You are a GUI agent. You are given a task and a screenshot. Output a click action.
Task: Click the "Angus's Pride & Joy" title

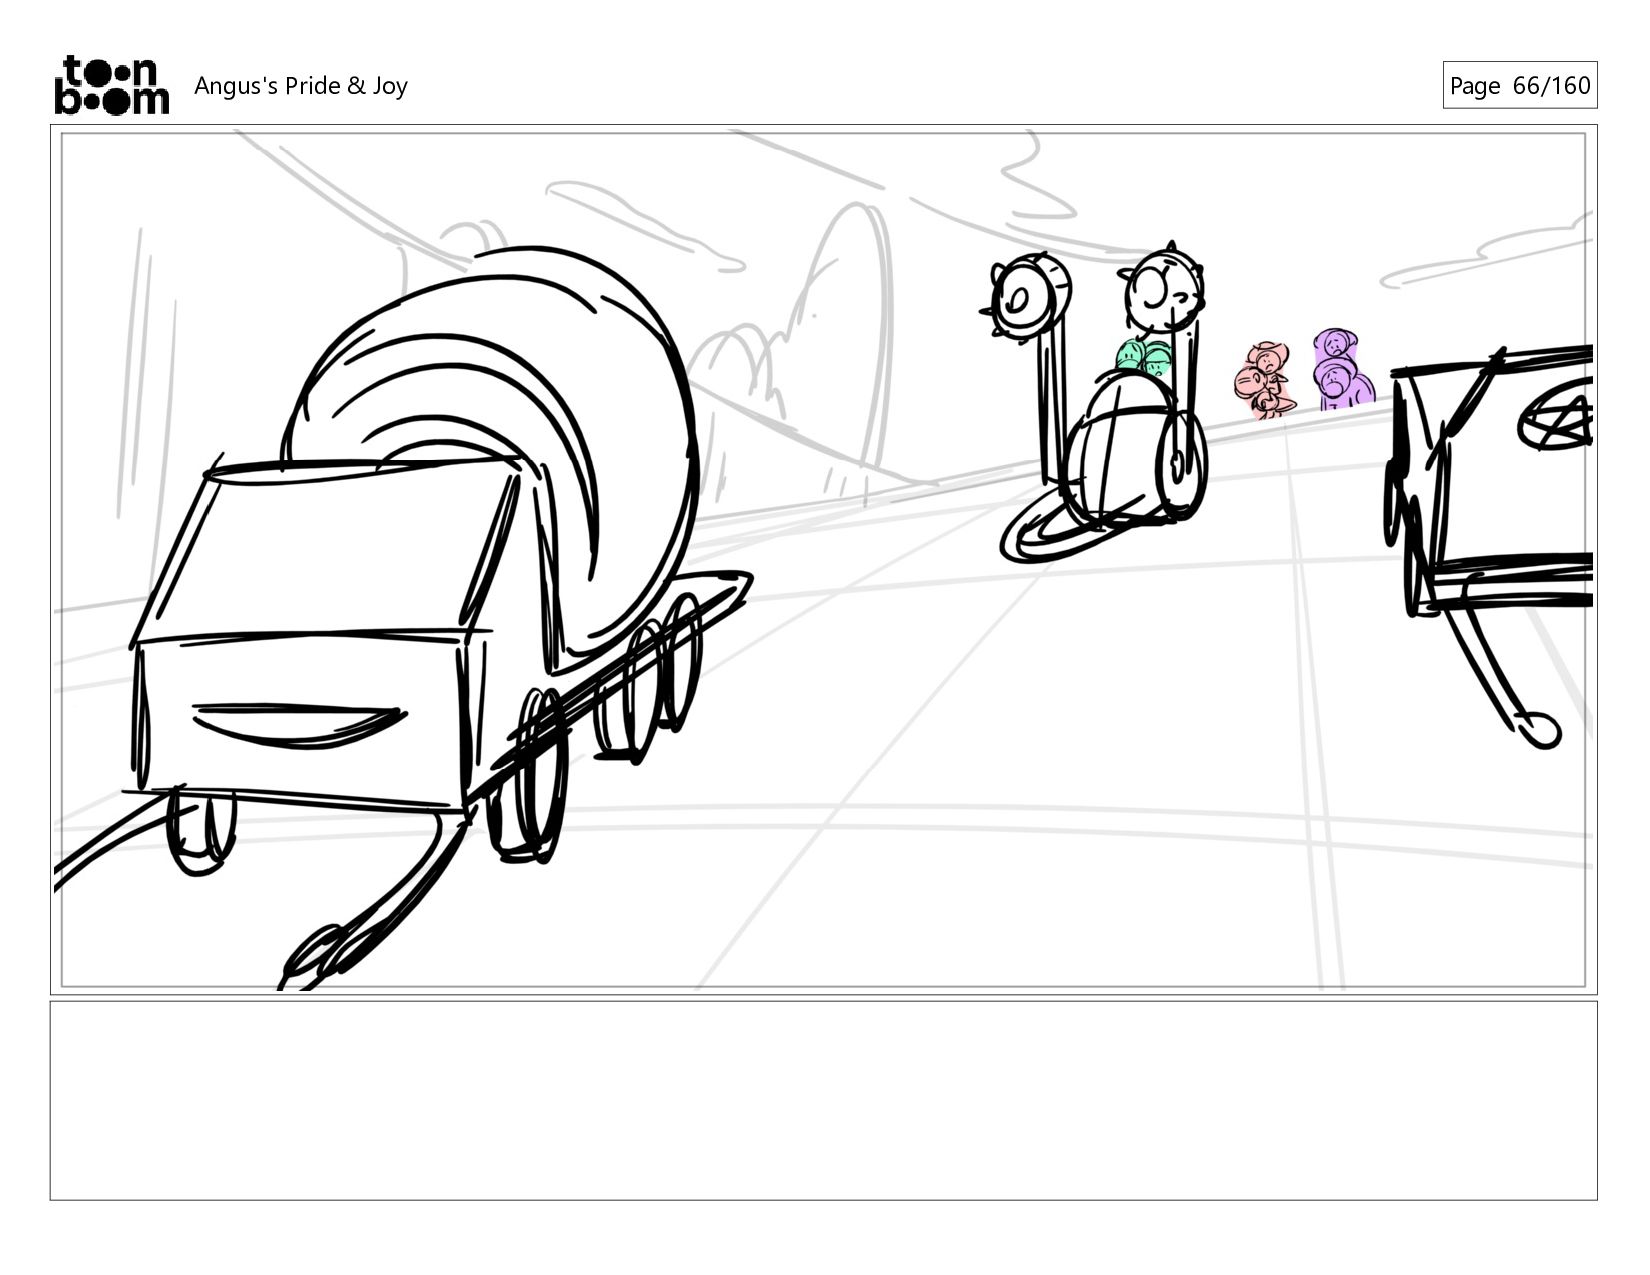point(301,86)
